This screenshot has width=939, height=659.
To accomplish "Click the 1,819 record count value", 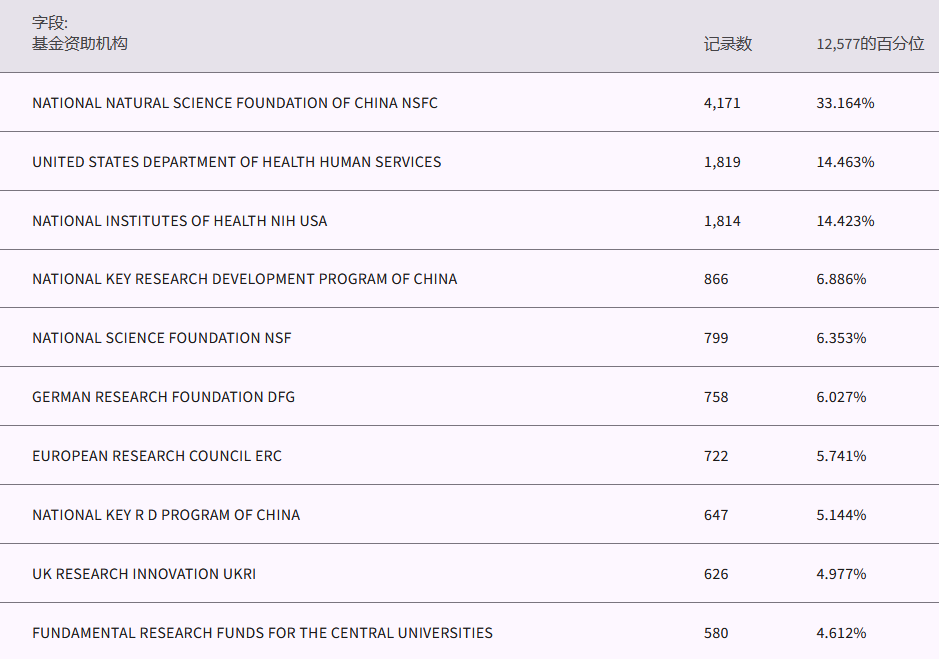I will [x=722, y=162].
